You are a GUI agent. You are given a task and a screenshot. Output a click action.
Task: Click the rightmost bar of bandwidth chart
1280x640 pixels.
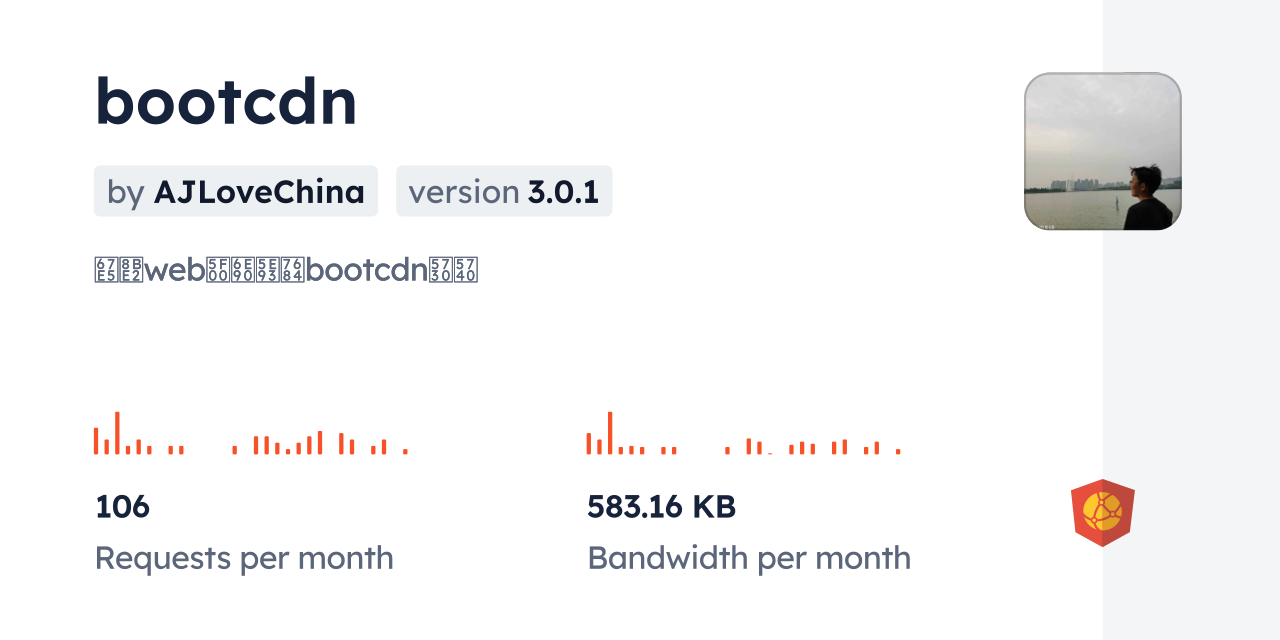click(898, 452)
